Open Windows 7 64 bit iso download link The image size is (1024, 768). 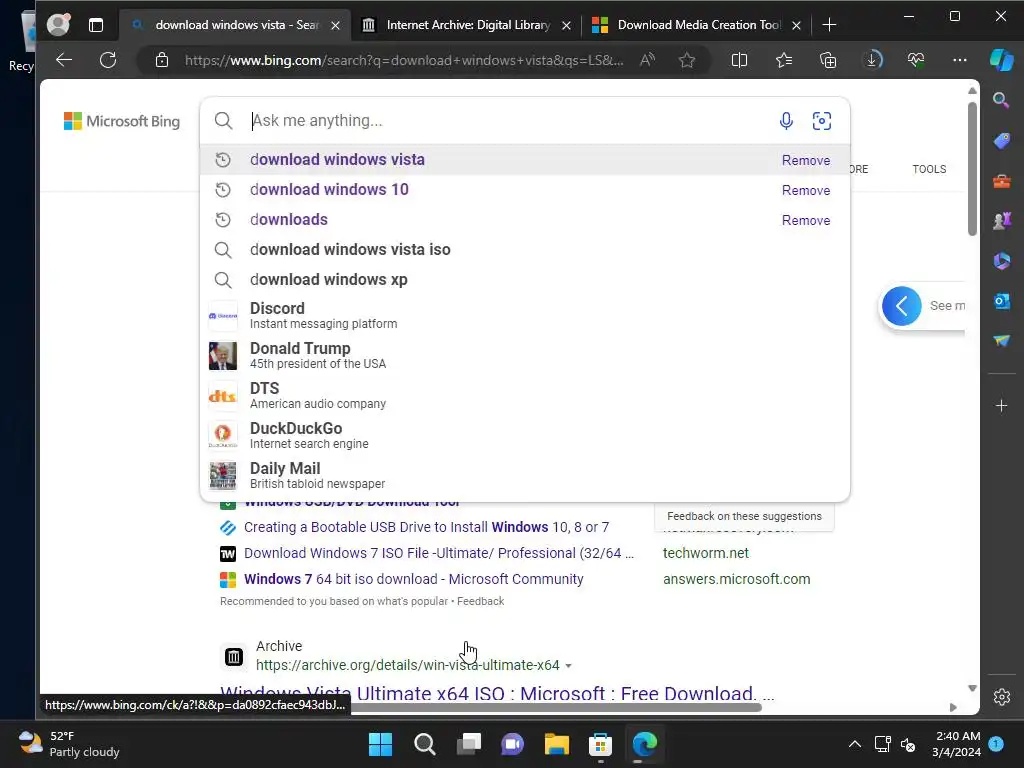point(413,579)
